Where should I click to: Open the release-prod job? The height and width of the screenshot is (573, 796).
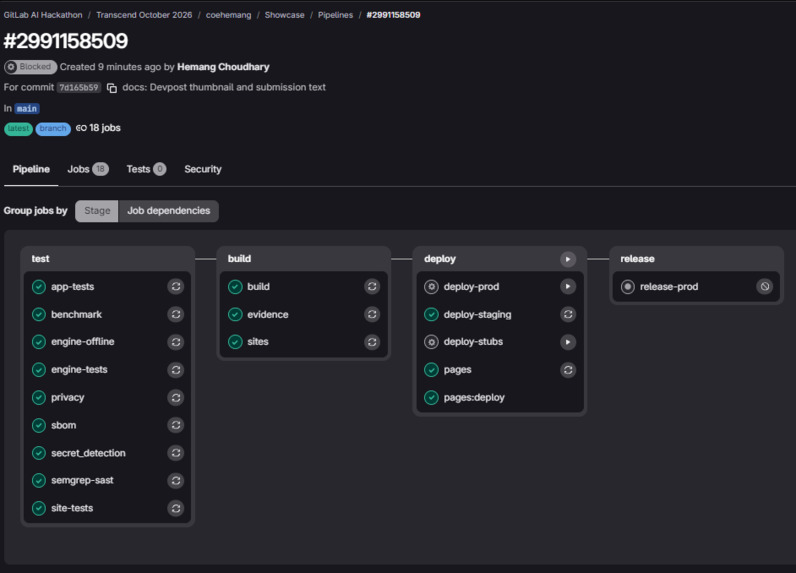[x=669, y=287]
